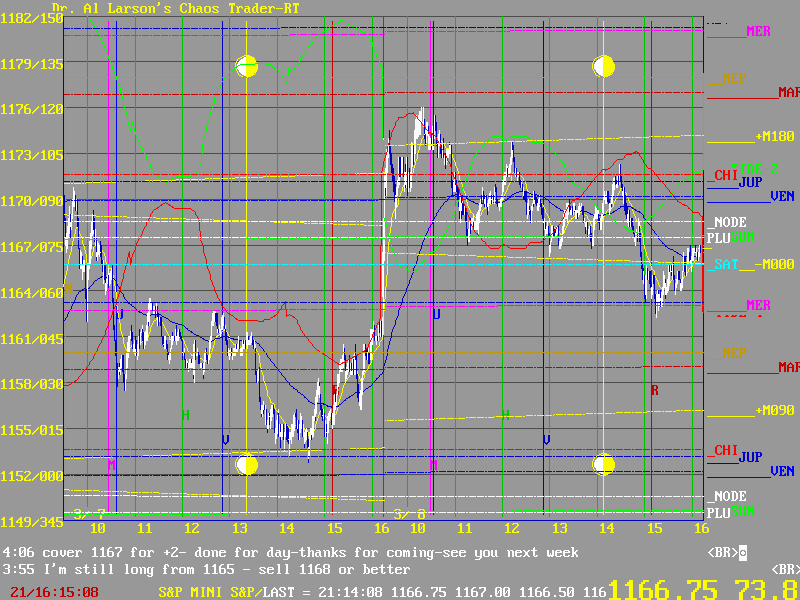
Task: Click the 3/ 8 date marker
Action: [x=409, y=514]
